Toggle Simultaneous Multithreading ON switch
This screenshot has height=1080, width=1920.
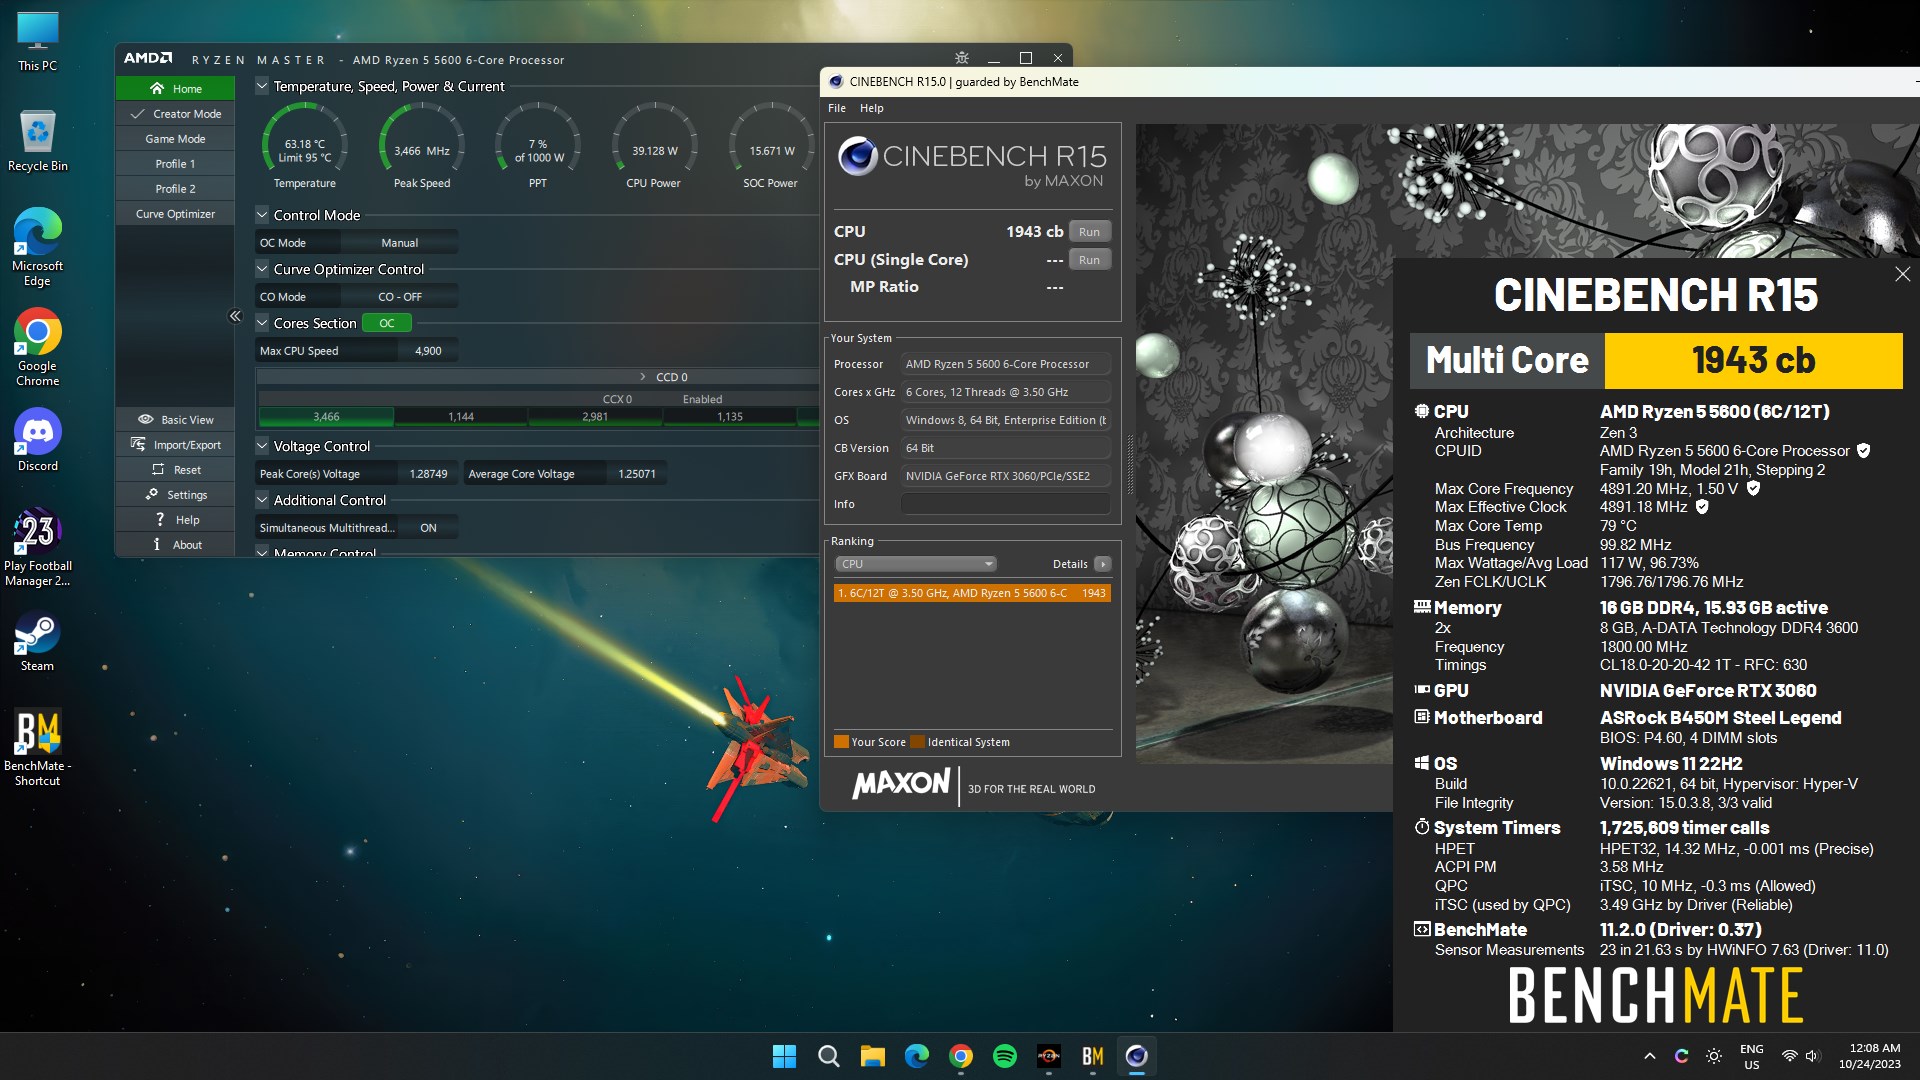tap(428, 528)
